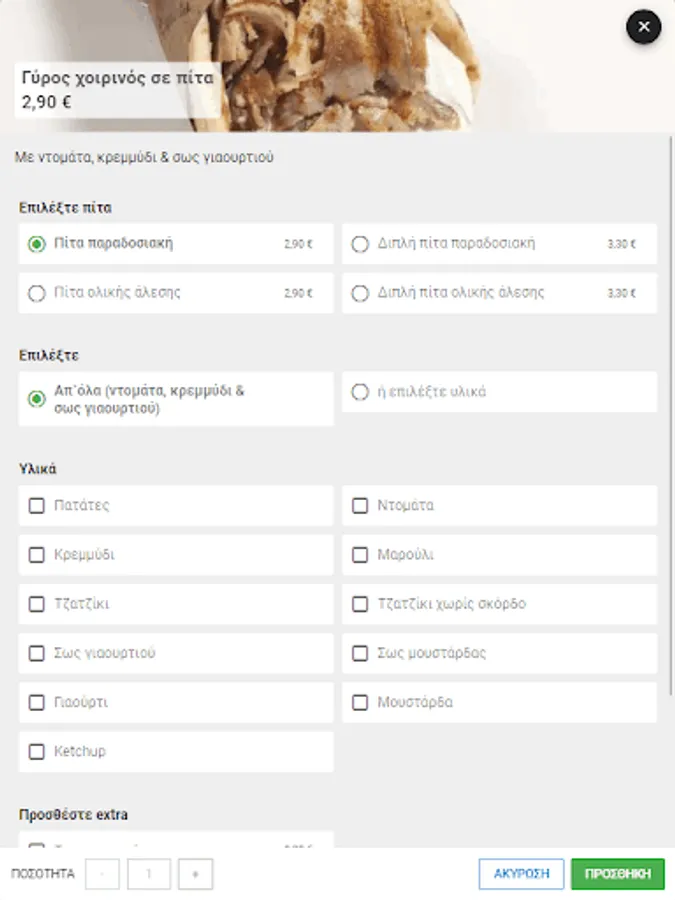The image size is (675, 900).
Task: Choose Διπλή πίτα παραδοσιακή option
Action: pyautogui.click(x=360, y=244)
